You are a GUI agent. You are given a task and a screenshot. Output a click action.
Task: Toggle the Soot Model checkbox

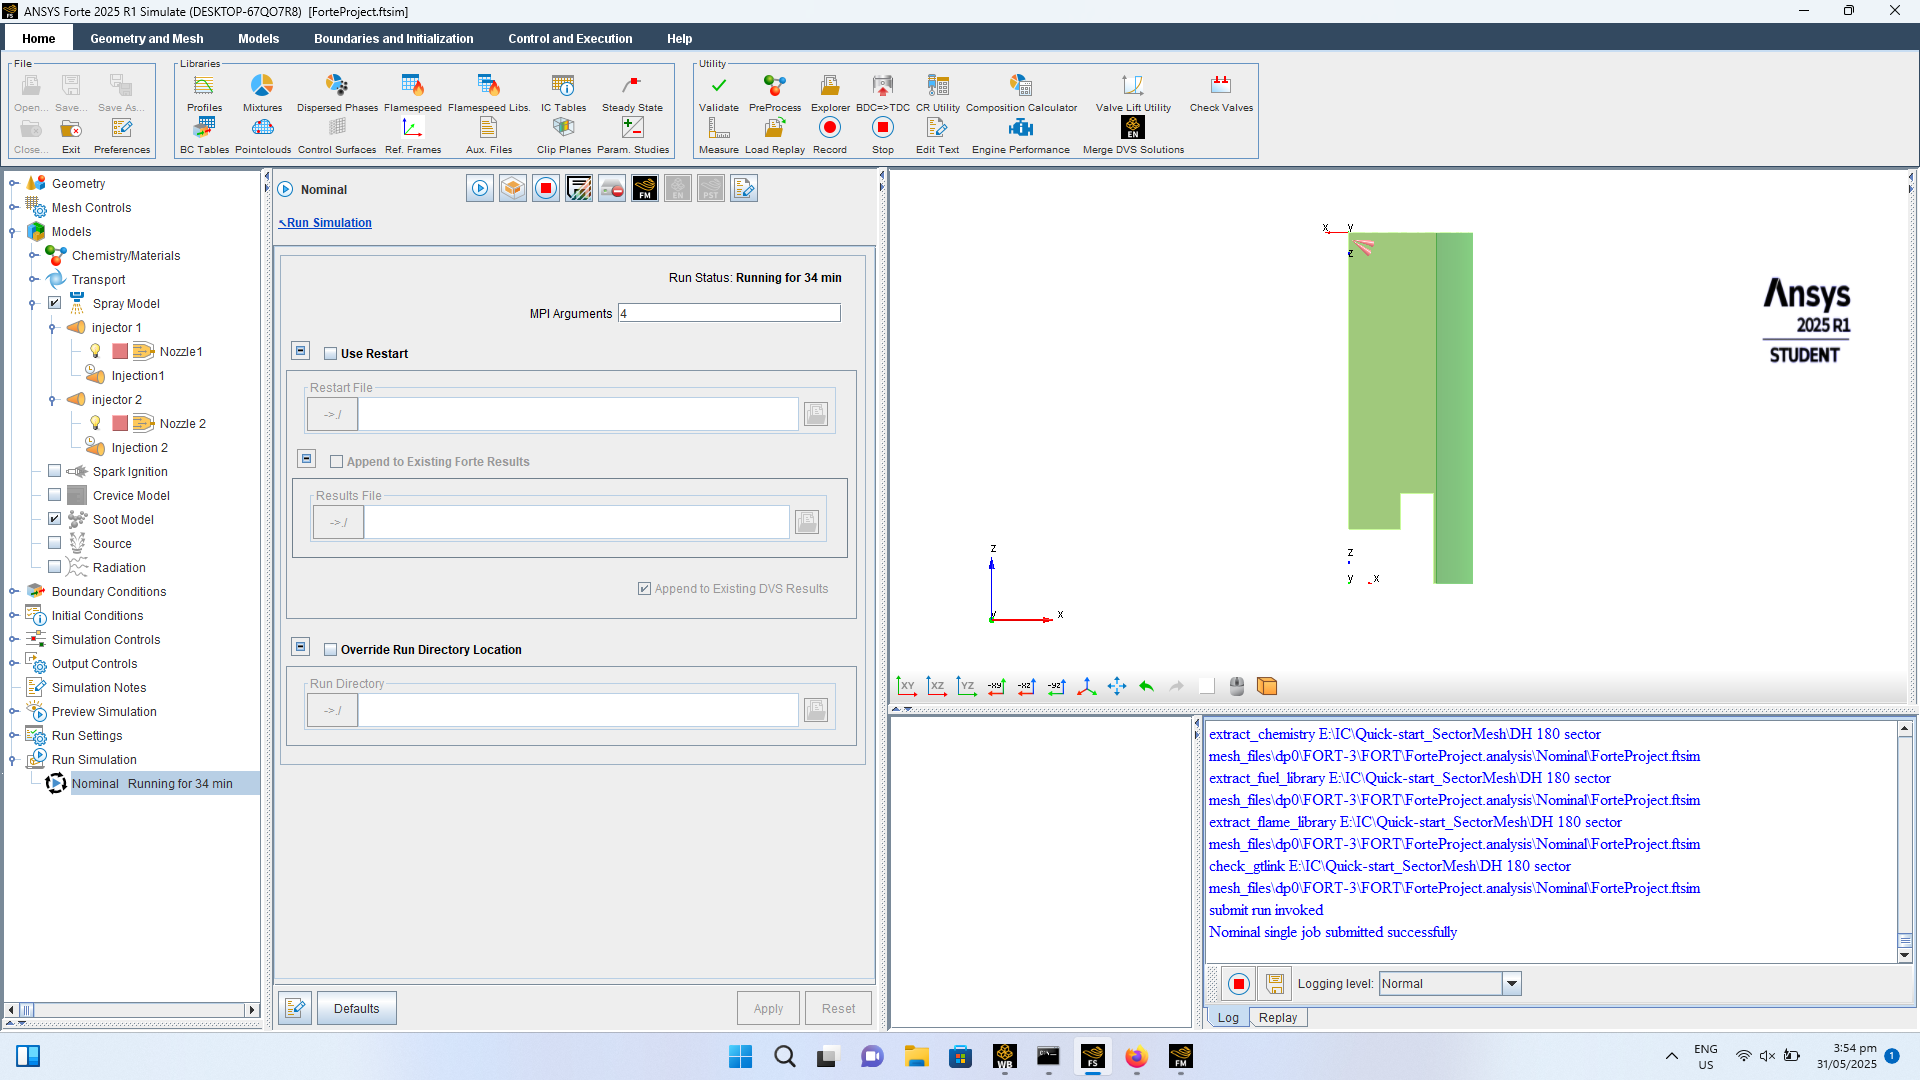[55, 519]
